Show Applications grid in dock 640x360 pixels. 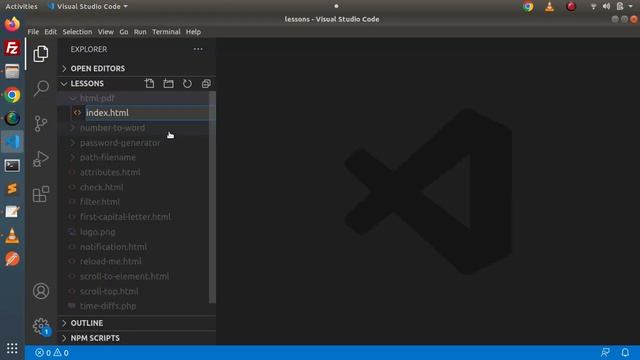tap(12, 348)
